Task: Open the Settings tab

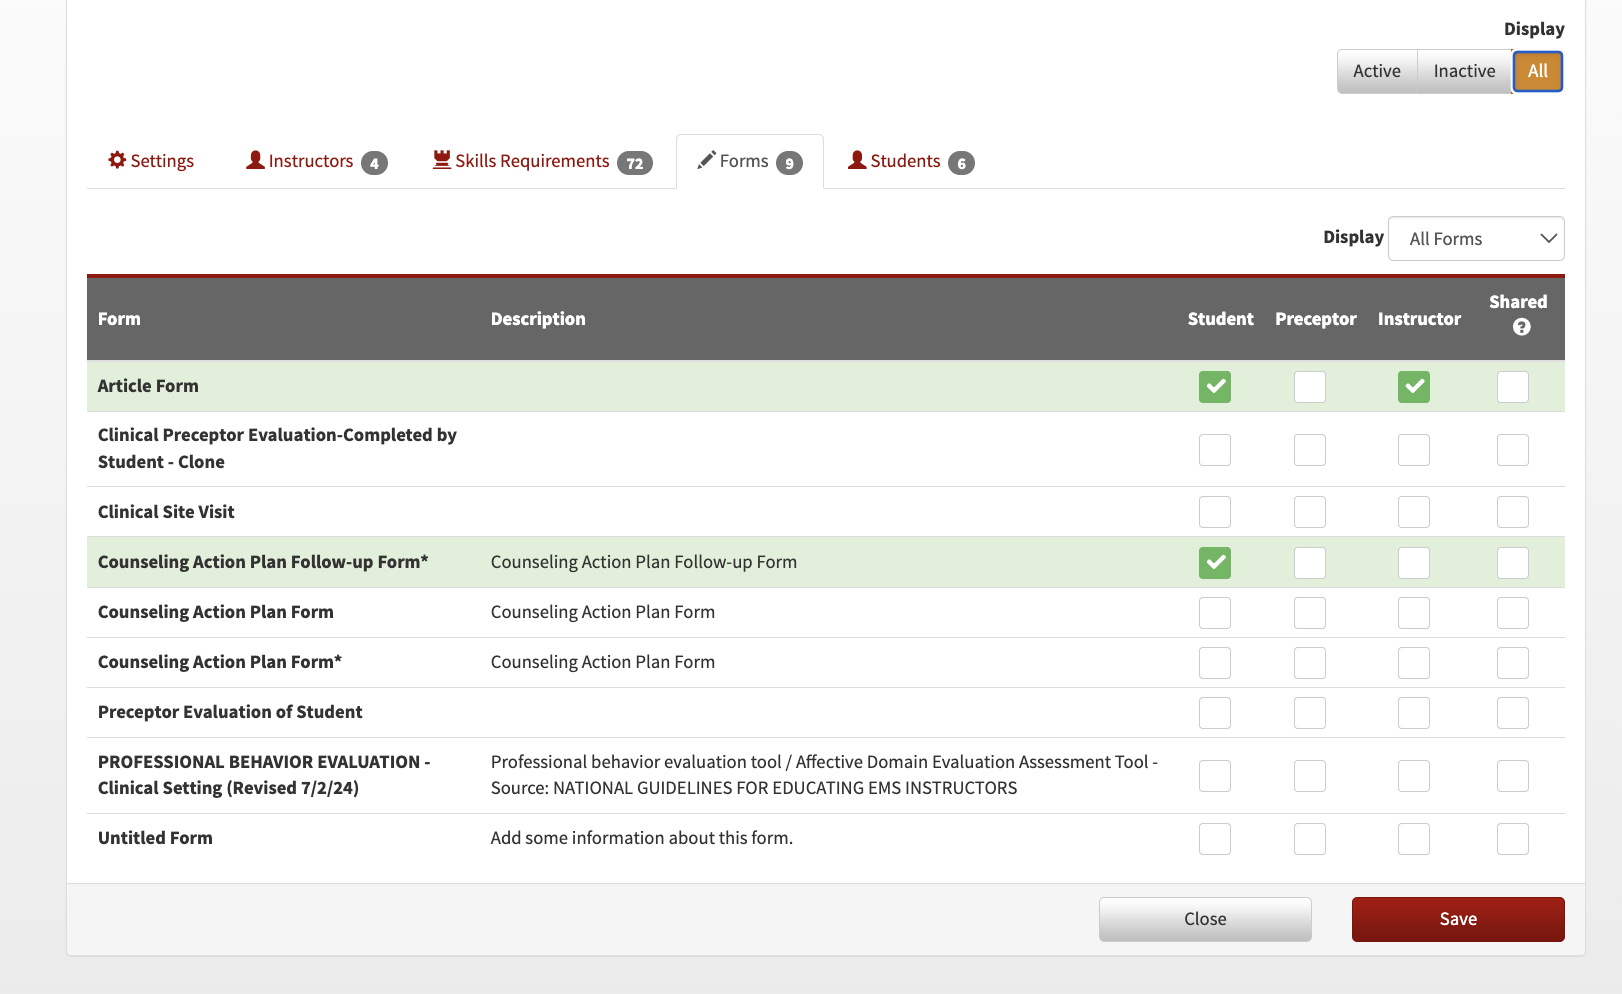Action: 151,161
